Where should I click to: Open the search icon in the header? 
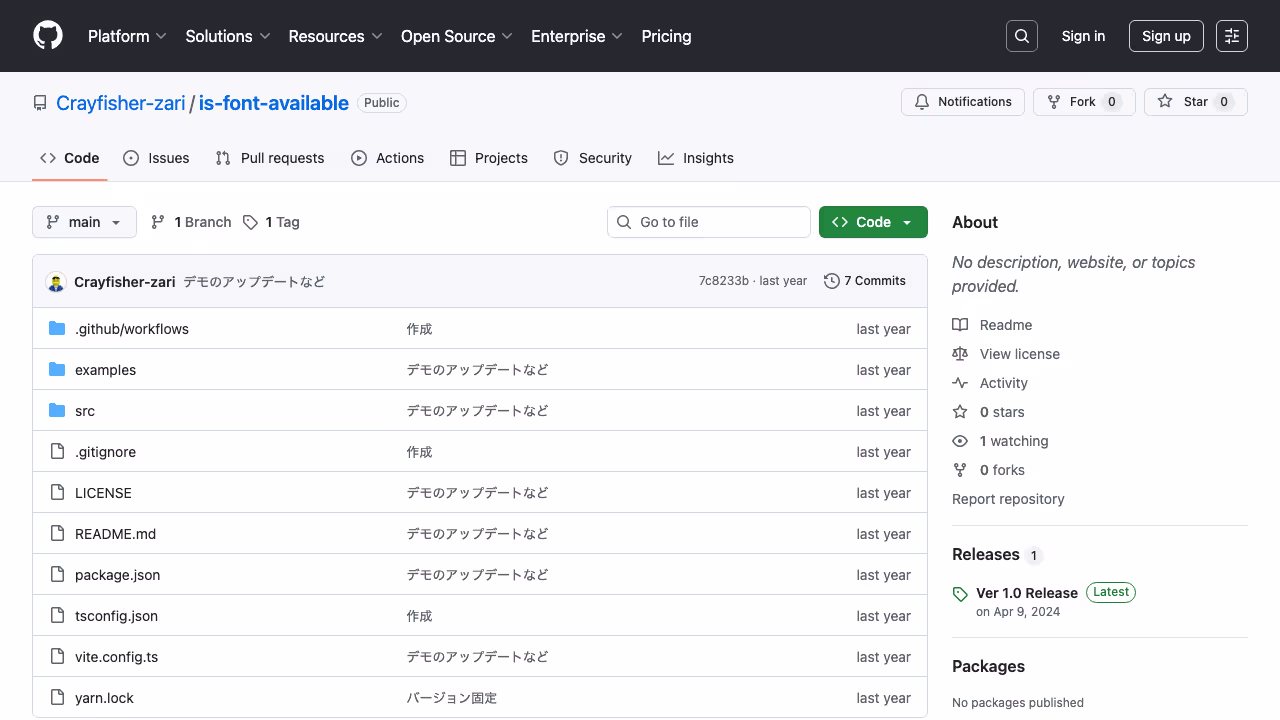point(1021,36)
